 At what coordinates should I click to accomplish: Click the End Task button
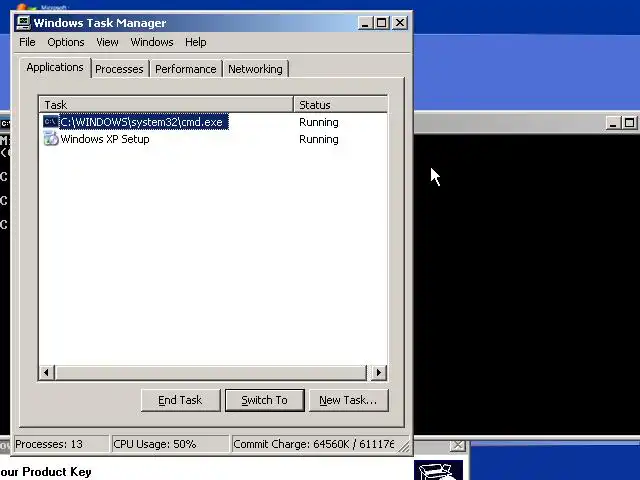pos(180,400)
